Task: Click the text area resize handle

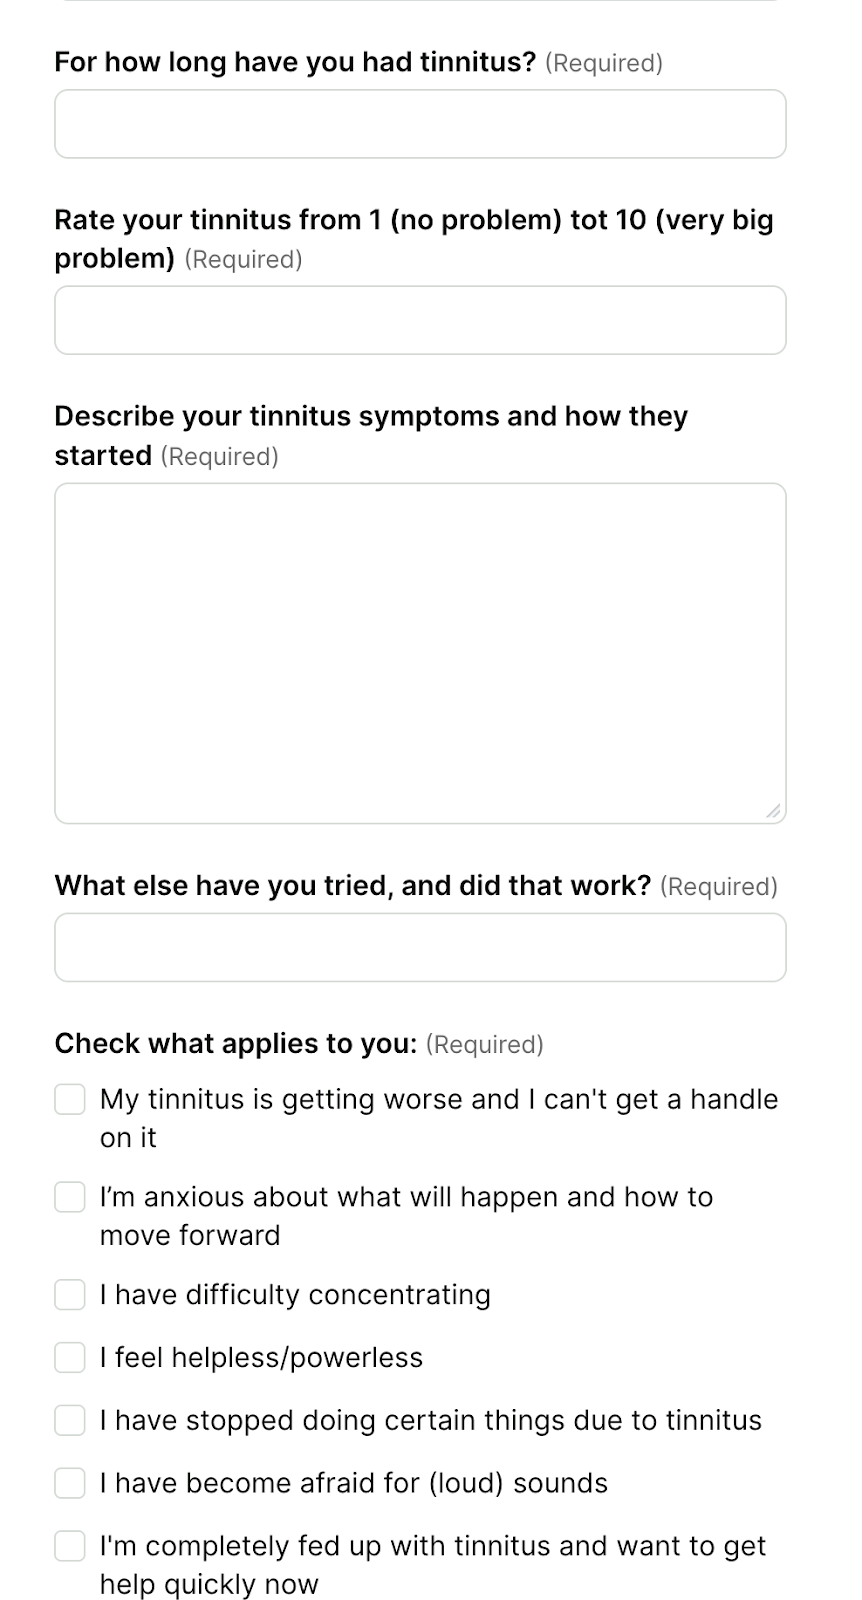Action: click(x=773, y=812)
